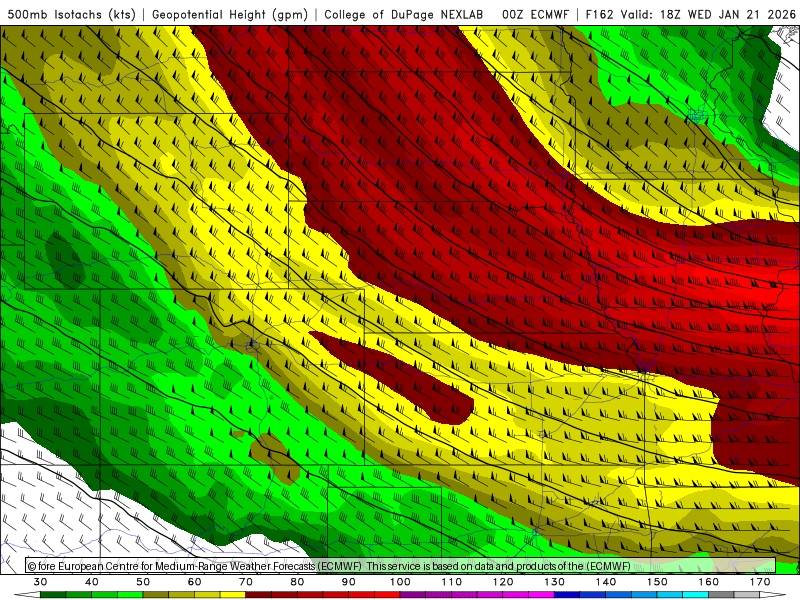
Task: Click the 'College of DuPage NEXLAB' label
Action: [404, 14]
